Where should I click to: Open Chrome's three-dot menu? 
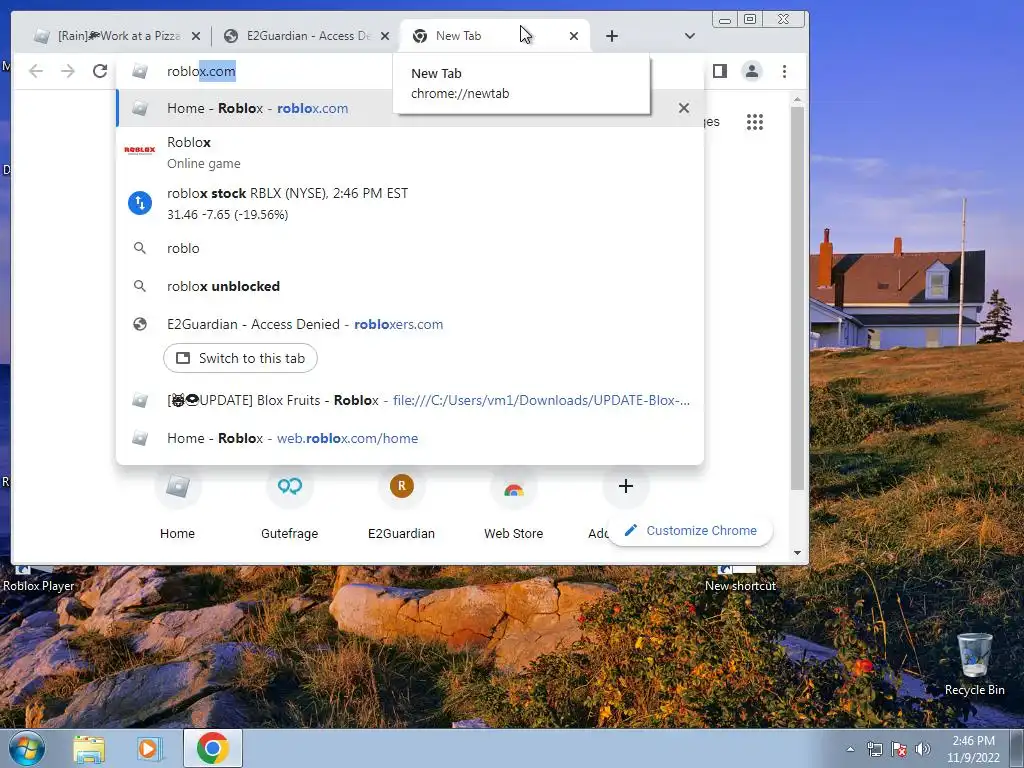click(784, 71)
